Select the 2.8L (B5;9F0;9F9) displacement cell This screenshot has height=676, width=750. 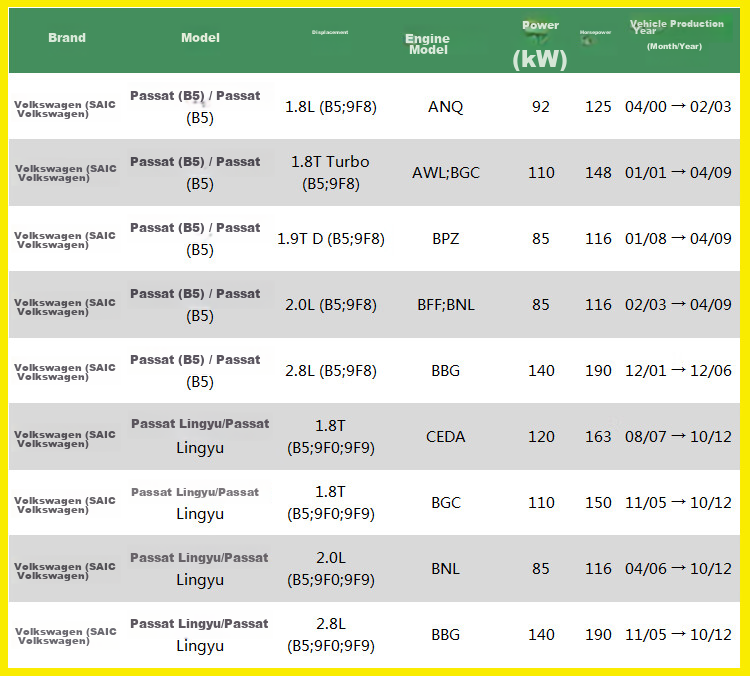[x=331, y=634]
